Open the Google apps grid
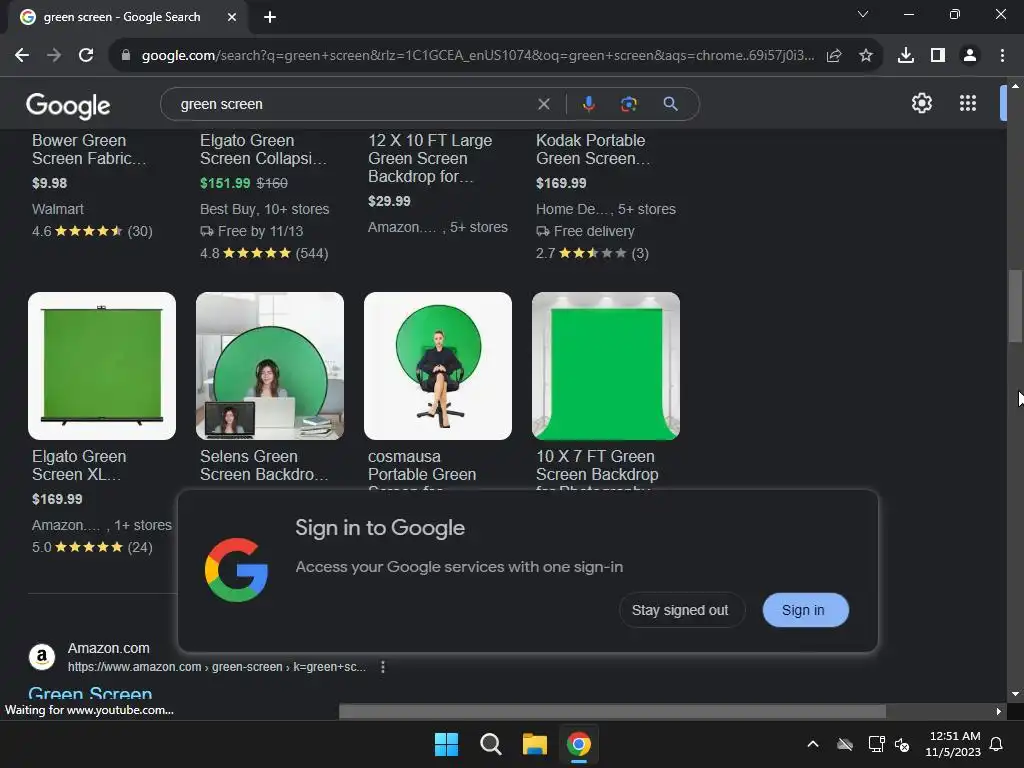The width and height of the screenshot is (1024, 768). click(x=968, y=103)
